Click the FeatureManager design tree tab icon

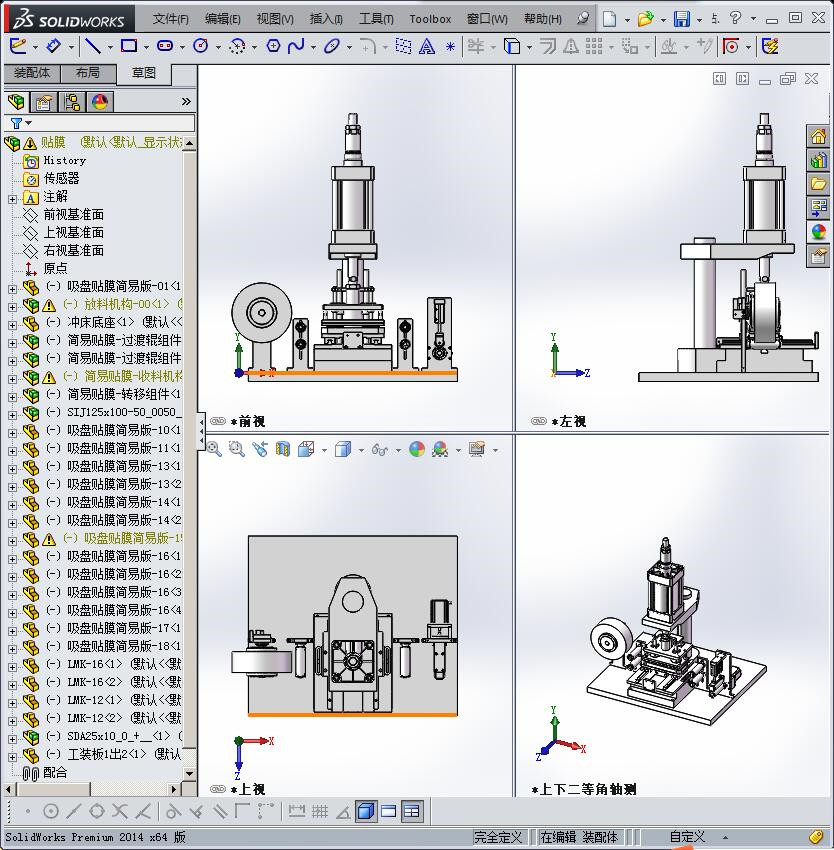coord(16,102)
